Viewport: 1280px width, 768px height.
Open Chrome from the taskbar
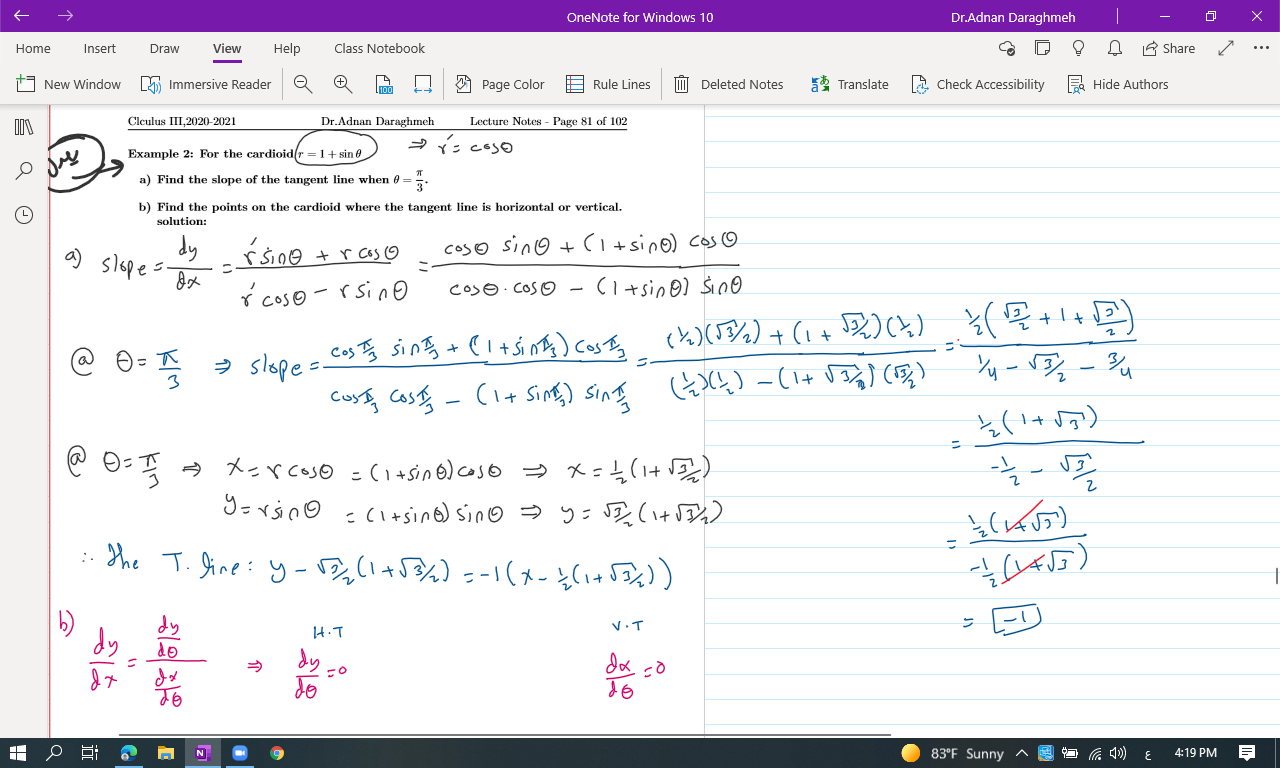pos(276,753)
